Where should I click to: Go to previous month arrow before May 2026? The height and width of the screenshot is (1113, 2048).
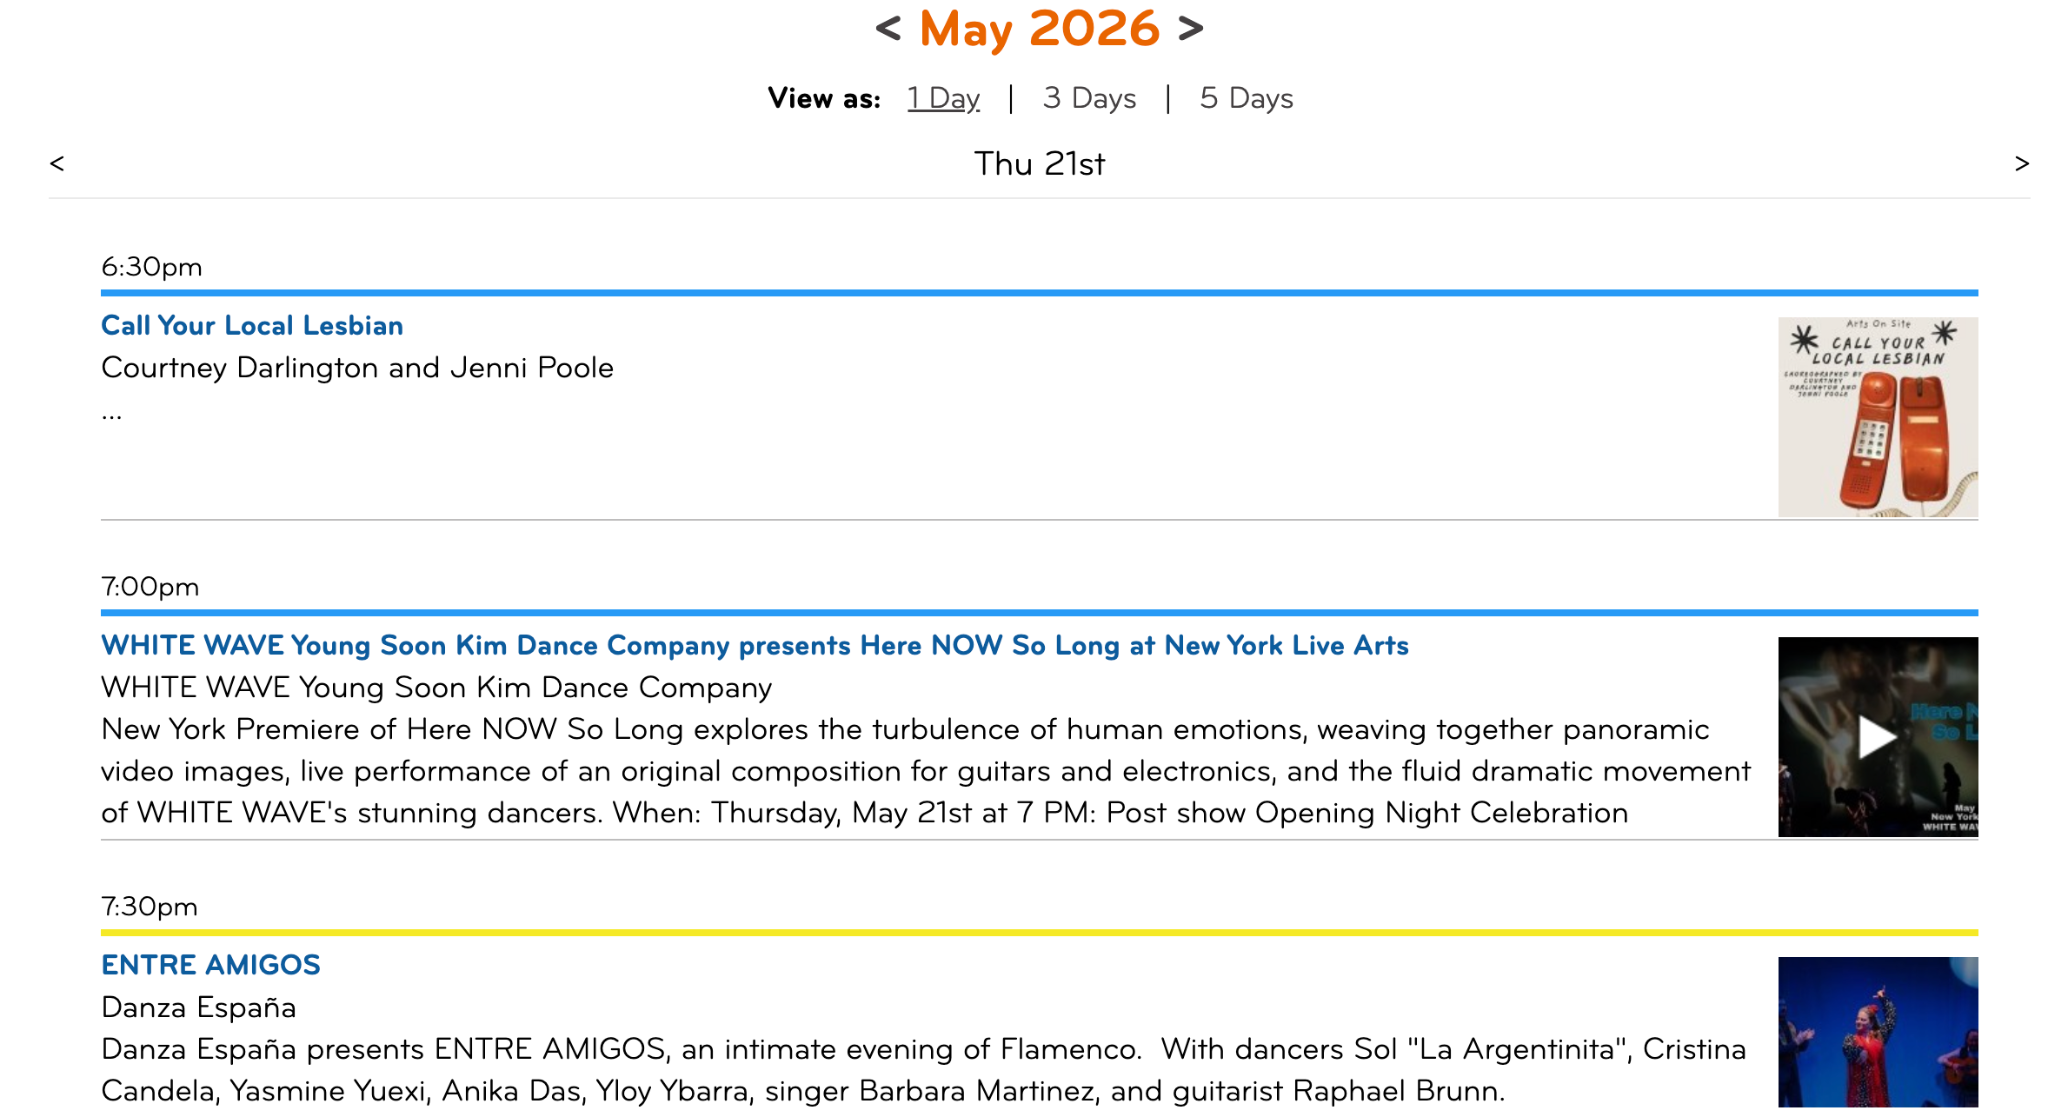tap(888, 29)
